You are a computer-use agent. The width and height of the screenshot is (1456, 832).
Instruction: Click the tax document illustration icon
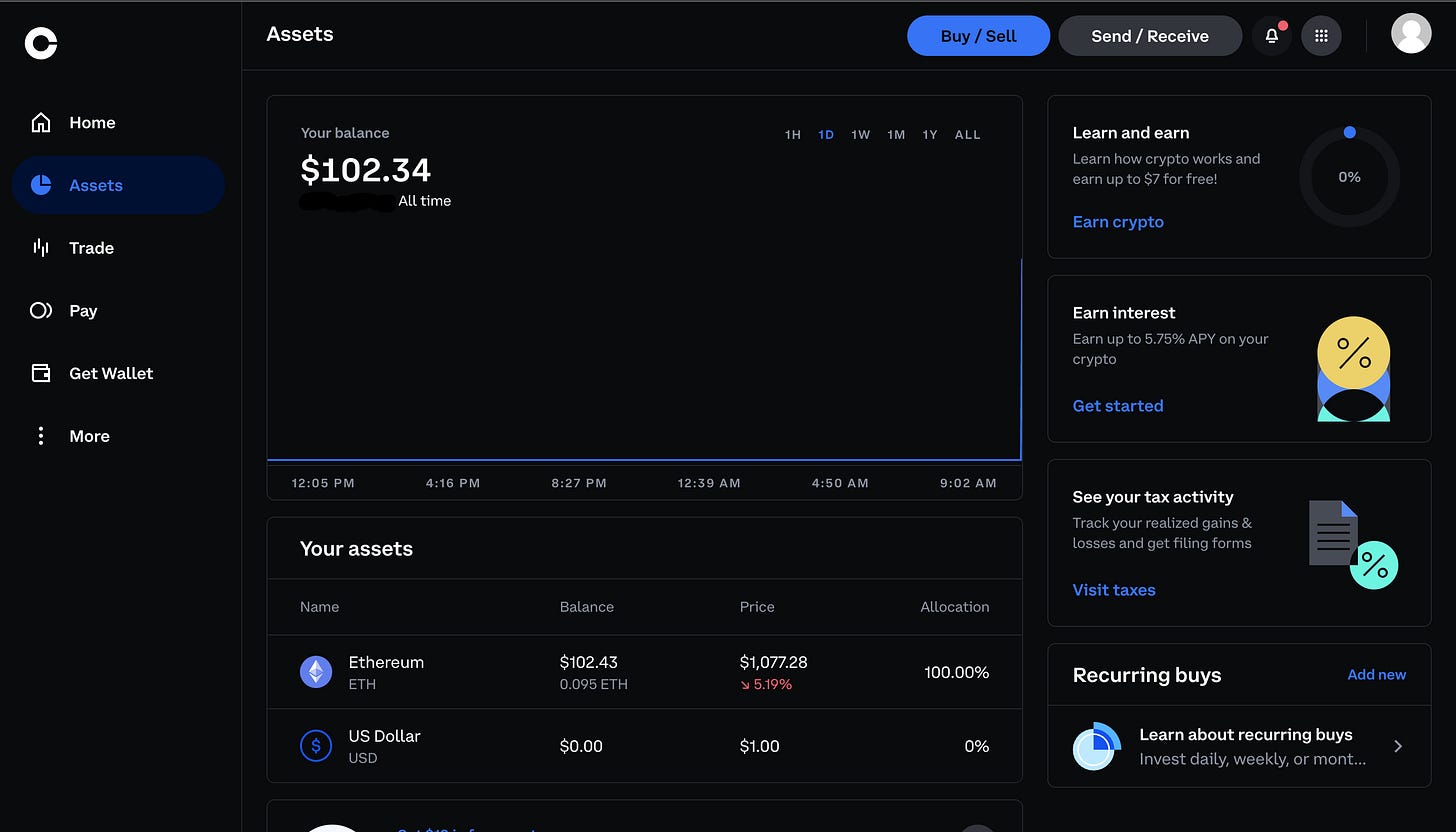(x=1353, y=544)
